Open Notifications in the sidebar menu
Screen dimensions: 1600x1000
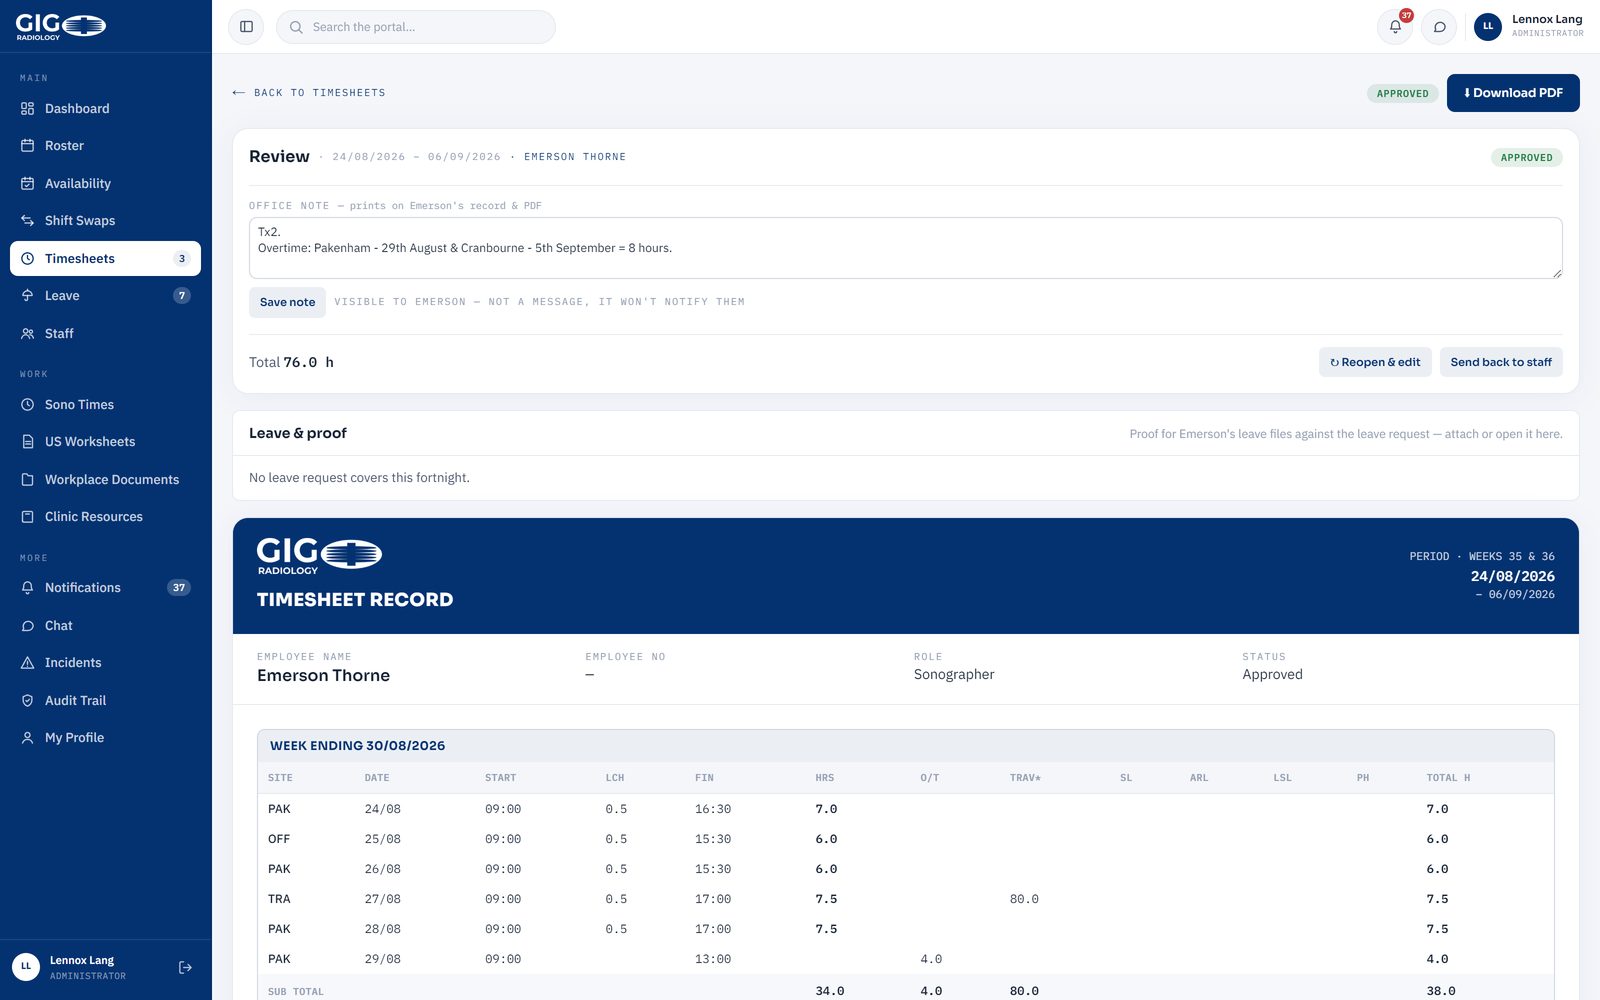pos(105,588)
